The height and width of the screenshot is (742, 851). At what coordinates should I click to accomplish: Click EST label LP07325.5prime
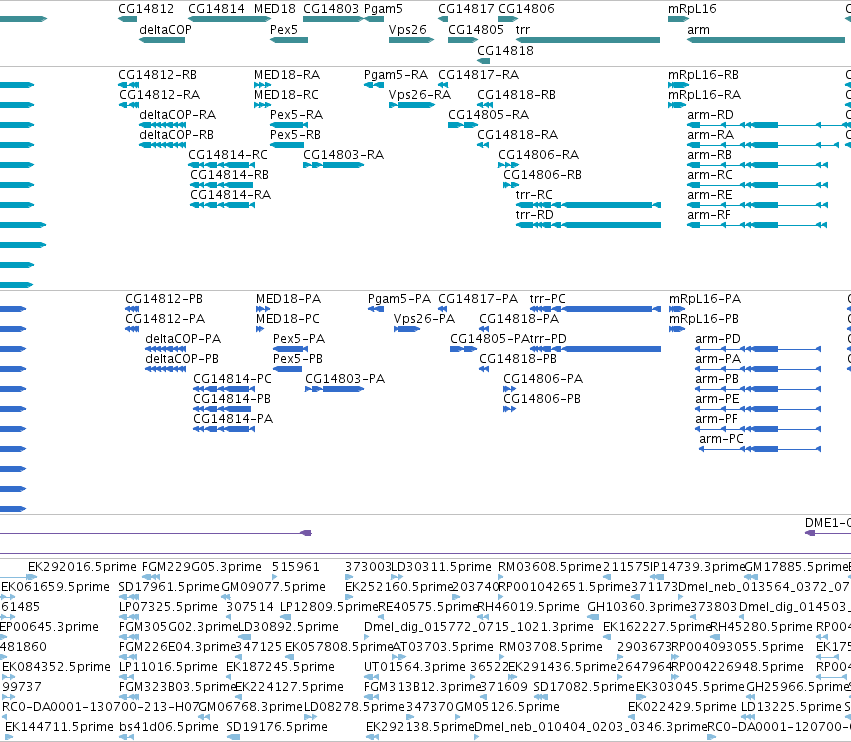pos(168,607)
